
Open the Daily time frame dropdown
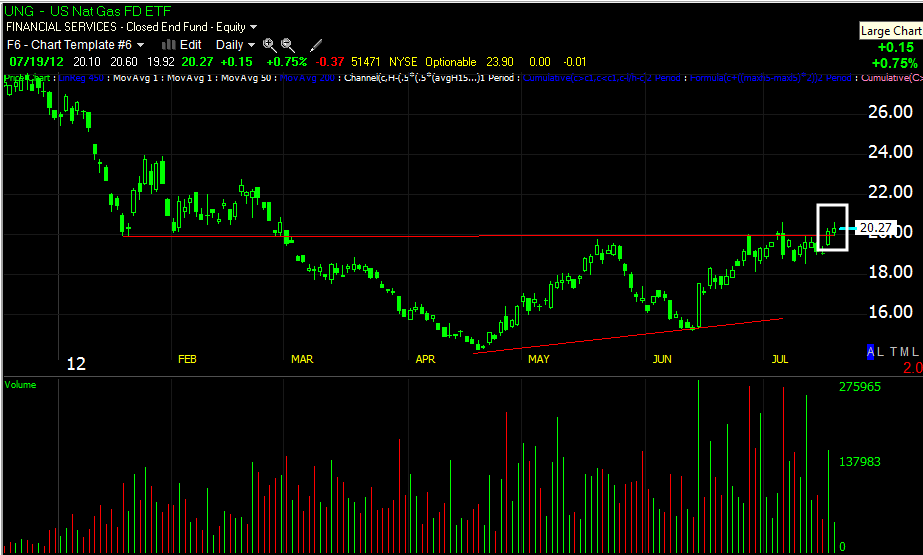click(235, 45)
